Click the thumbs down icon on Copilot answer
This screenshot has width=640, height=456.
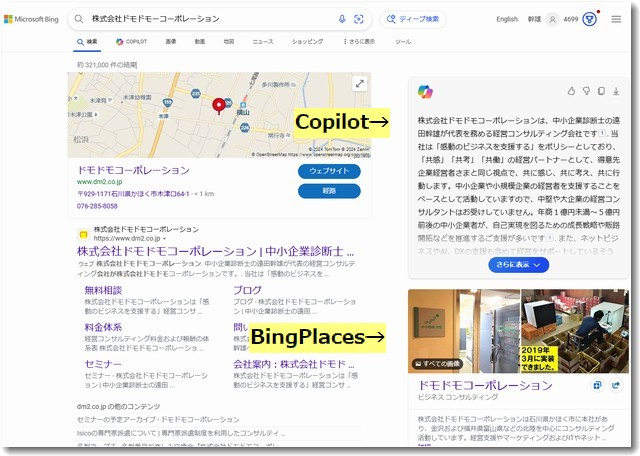tap(586, 91)
